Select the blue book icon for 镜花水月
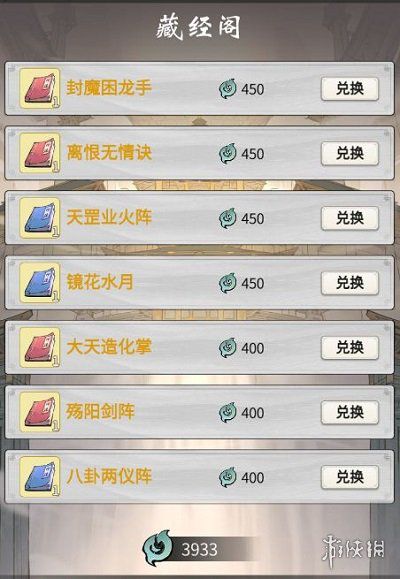 [x=40, y=283]
